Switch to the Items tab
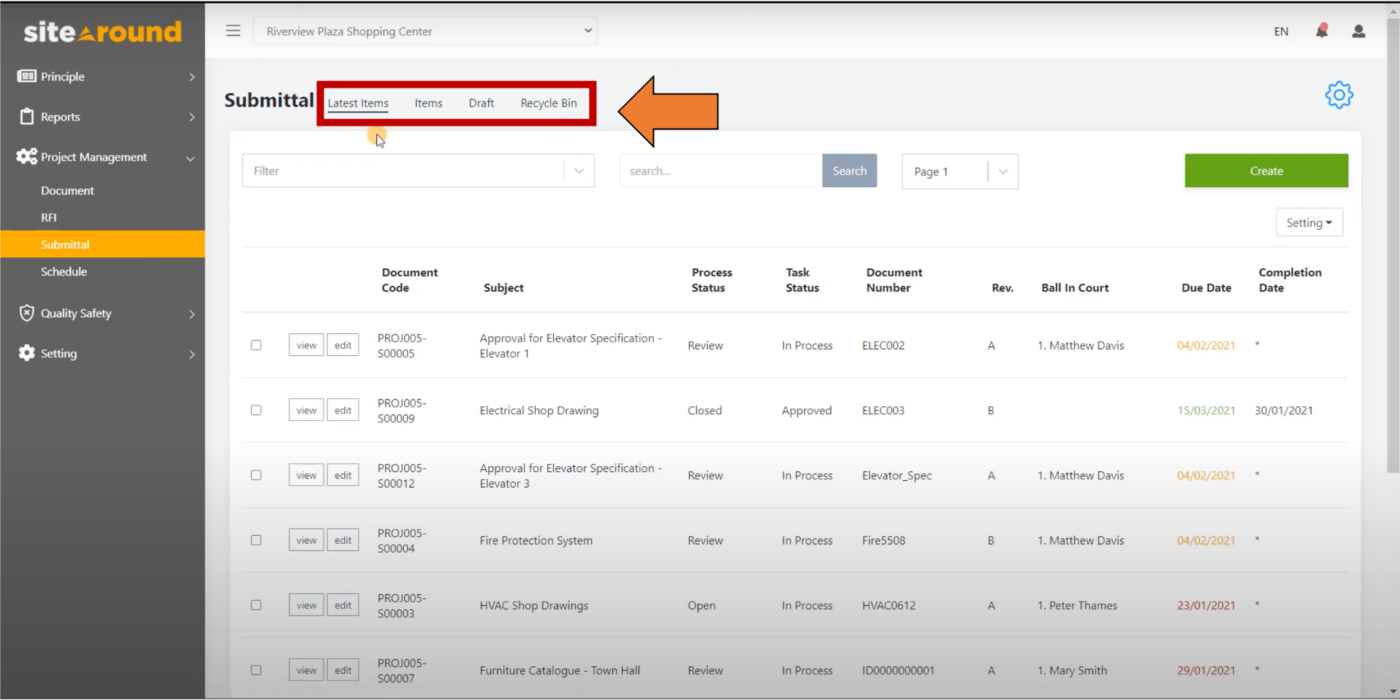The height and width of the screenshot is (700, 1400). 428,103
